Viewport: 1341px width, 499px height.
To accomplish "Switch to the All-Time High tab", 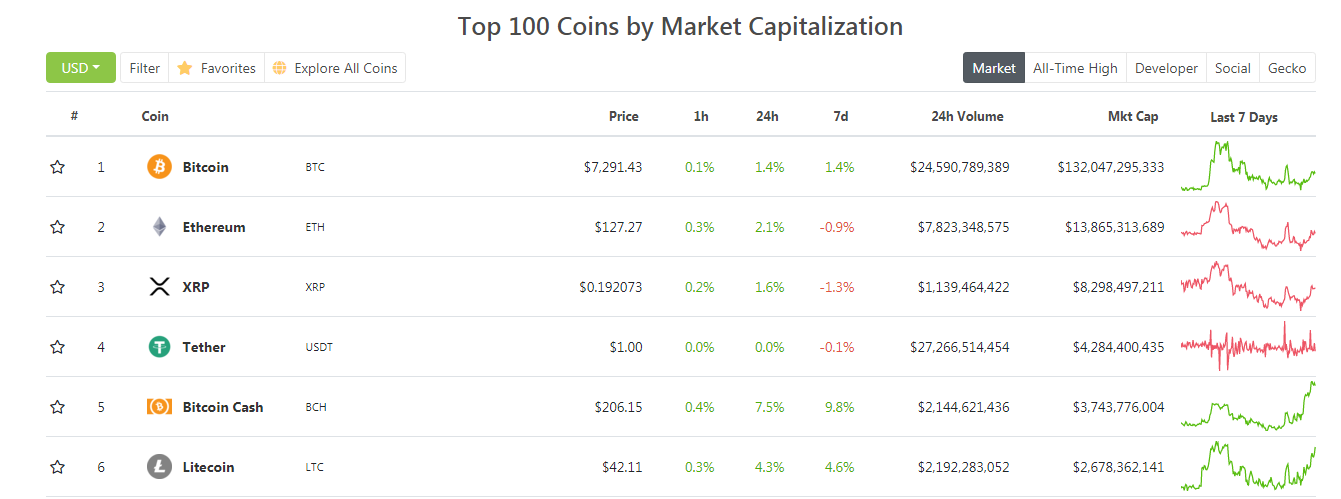I will click(x=1075, y=68).
